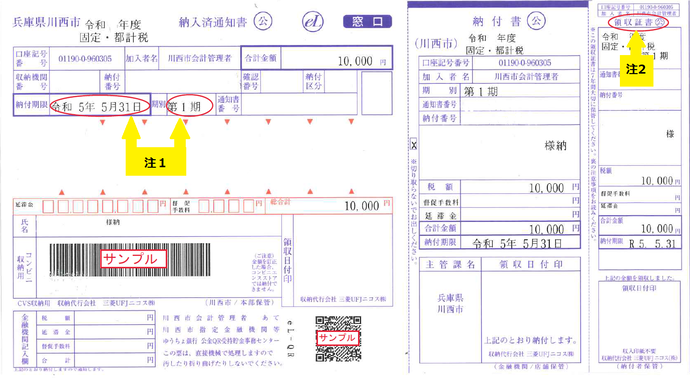
Task: Click the 総合計 label
Action: [280, 202]
